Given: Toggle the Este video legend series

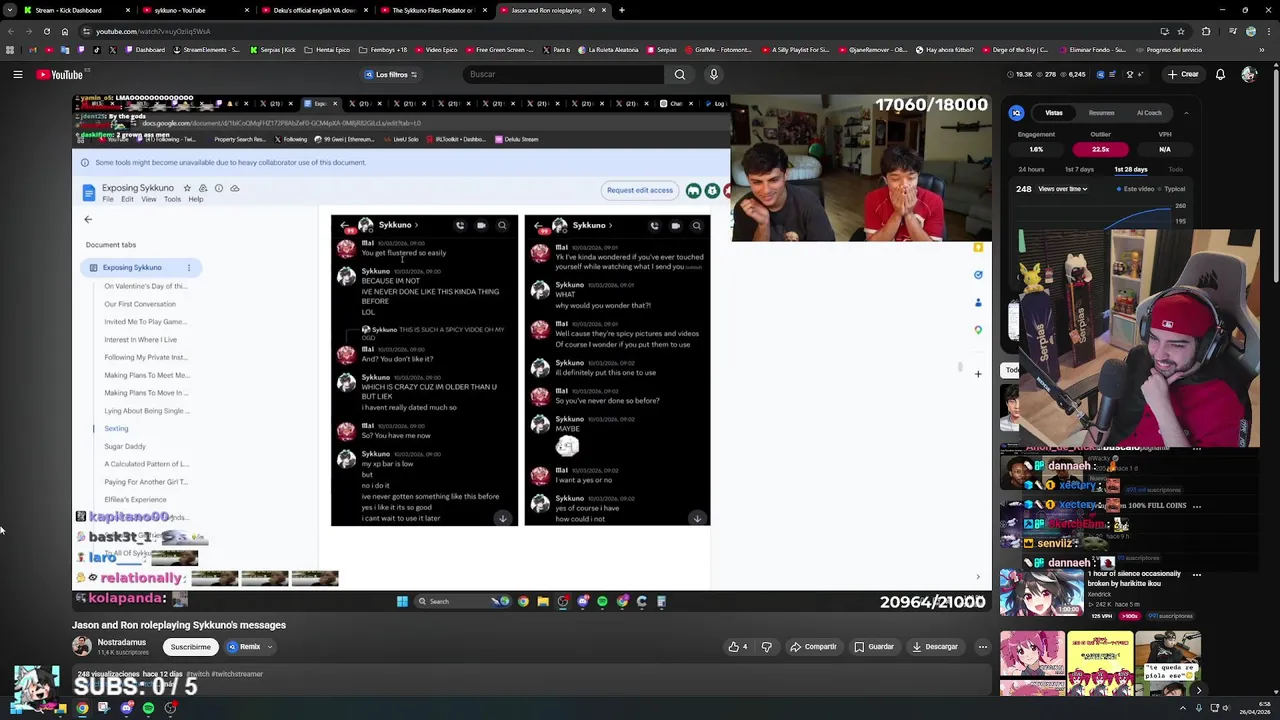Looking at the screenshot, I should tap(1135, 189).
